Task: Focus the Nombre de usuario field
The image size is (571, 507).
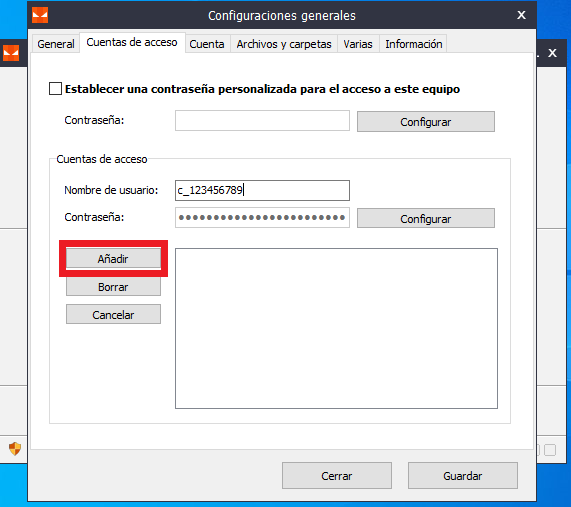Action: click(262, 190)
